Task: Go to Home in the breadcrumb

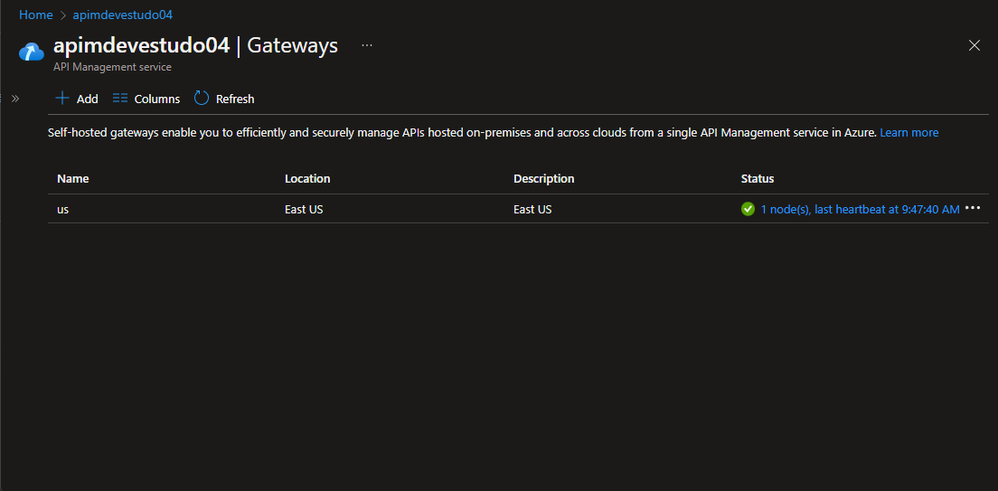Action: pyautogui.click(x=36, y=15)
